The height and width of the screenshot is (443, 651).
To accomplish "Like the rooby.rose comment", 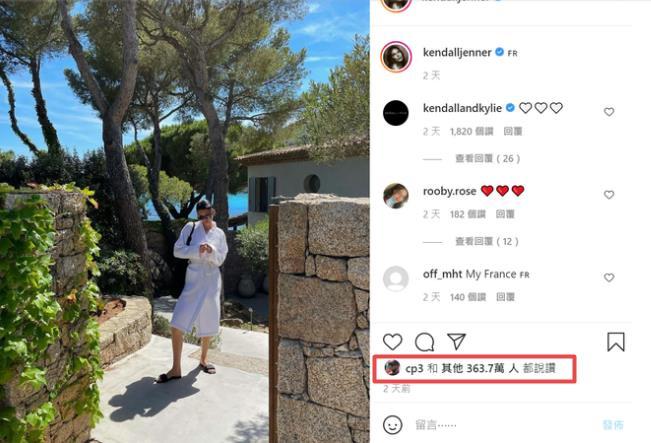I will coord(609,195).
